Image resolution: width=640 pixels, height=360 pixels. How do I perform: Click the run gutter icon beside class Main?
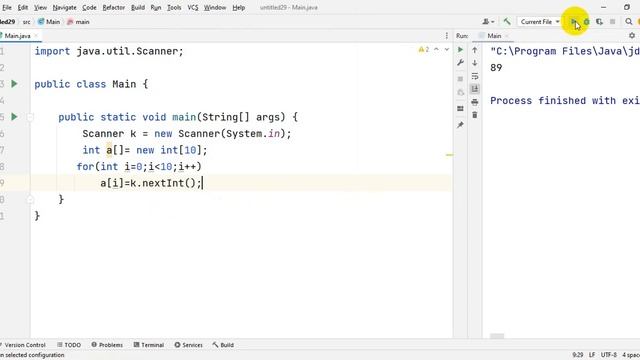pos(14,84)
